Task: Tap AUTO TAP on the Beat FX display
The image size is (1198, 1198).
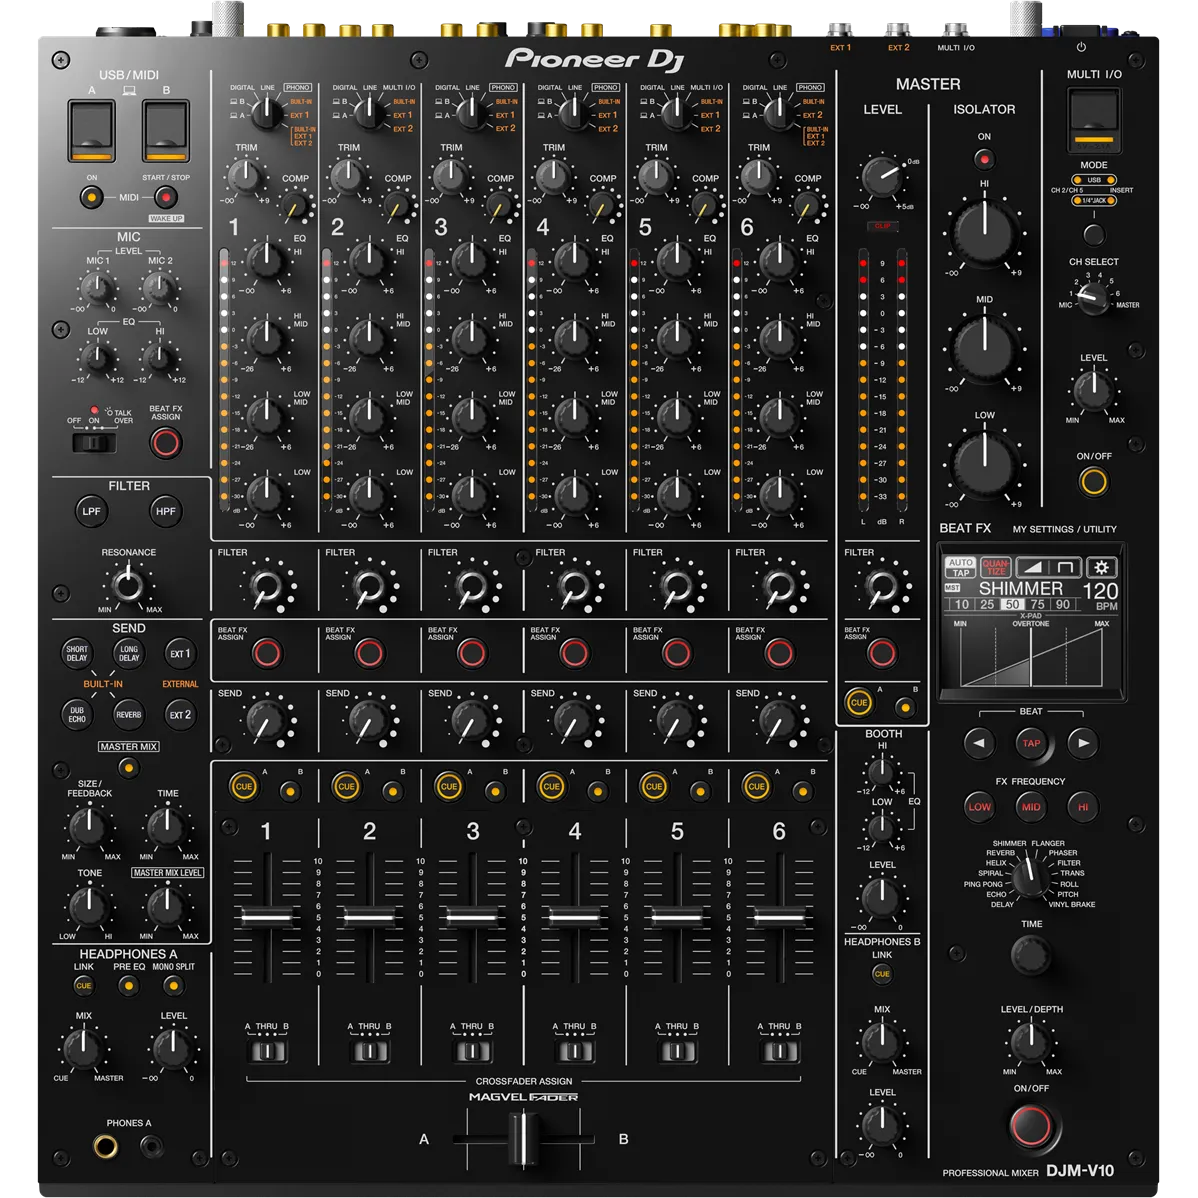Action: 960,567
